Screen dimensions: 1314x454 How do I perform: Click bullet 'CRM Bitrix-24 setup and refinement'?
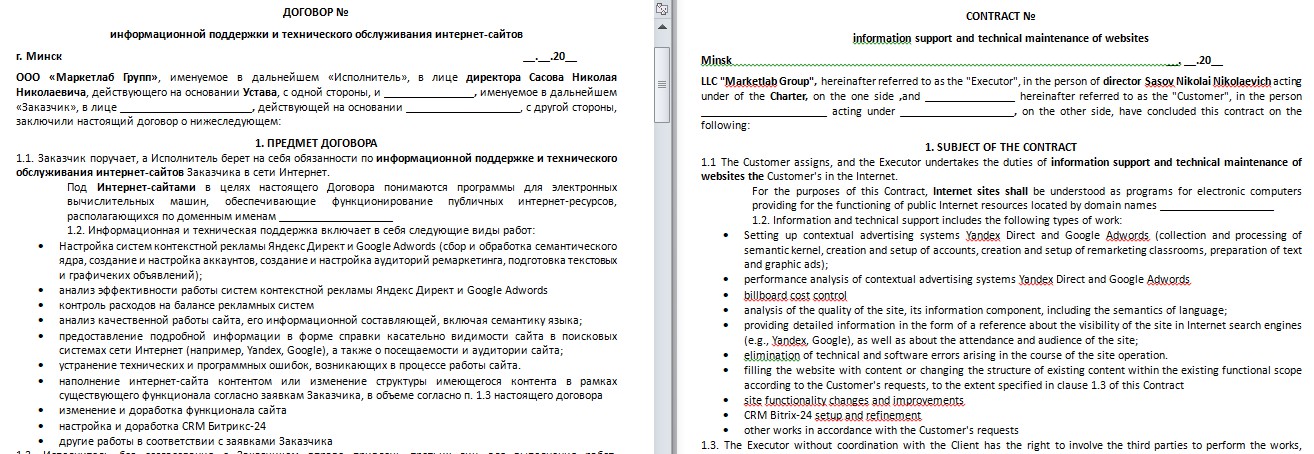(832, 415)
